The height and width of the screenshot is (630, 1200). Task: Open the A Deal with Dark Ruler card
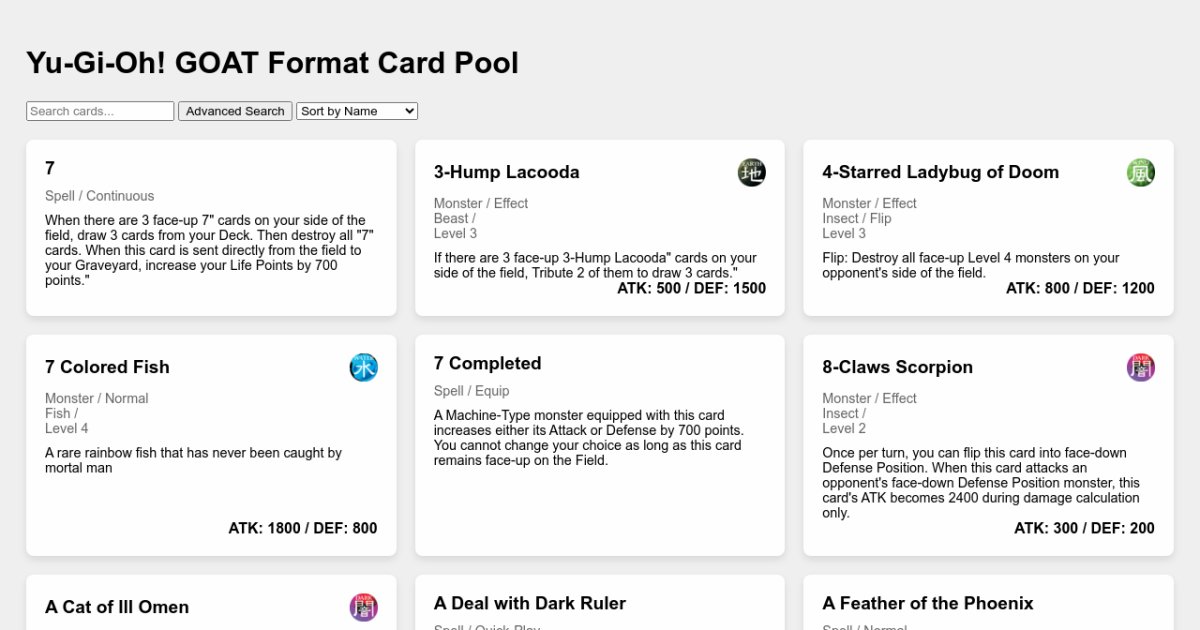click(x=529, y=603)
